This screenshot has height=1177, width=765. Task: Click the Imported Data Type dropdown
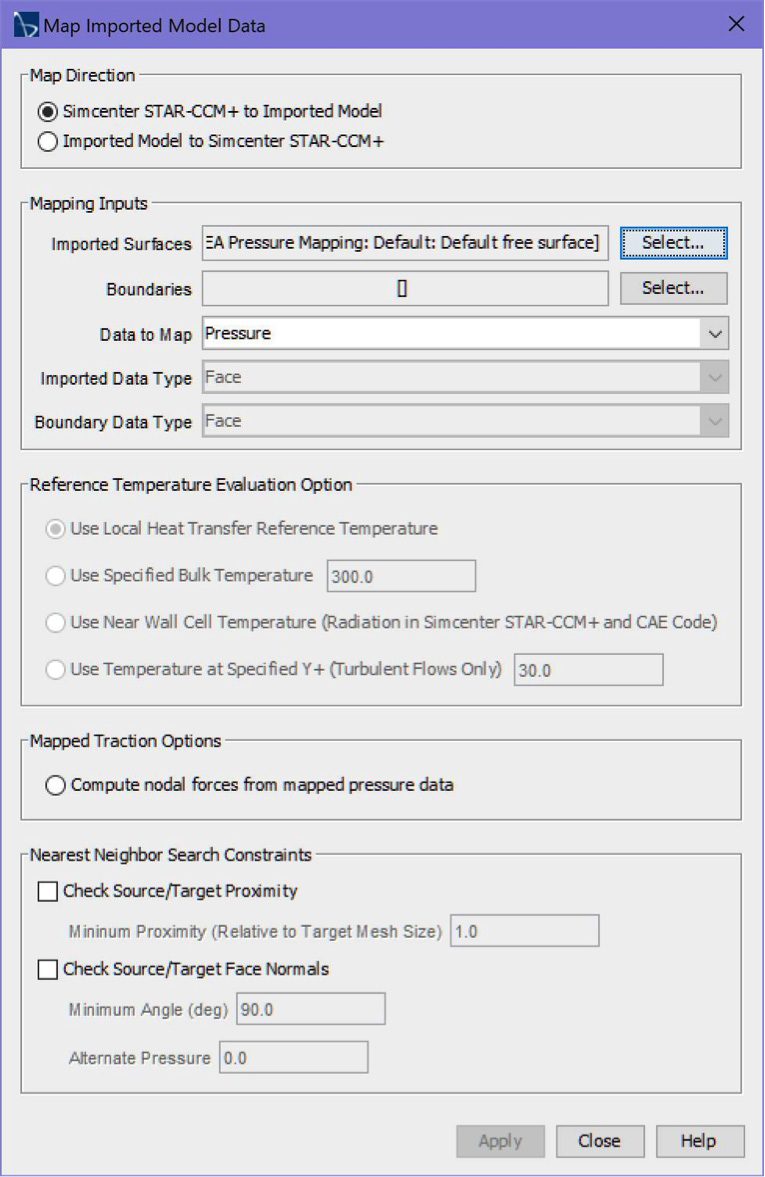pos(465,378)
